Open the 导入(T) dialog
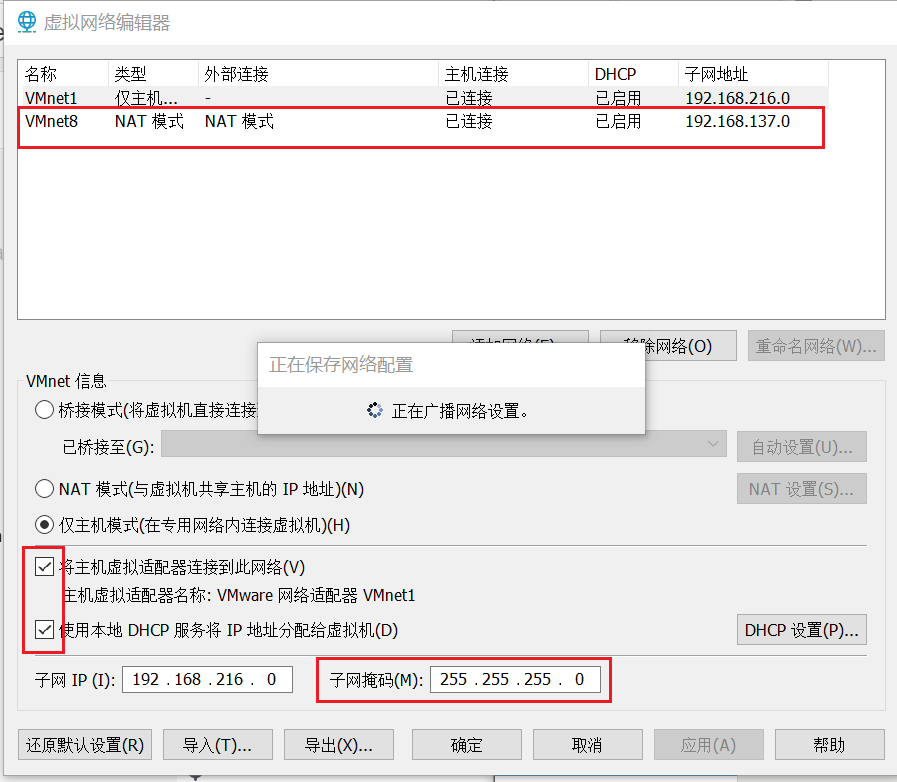This screenshot has height=782, width=897. click(218, 744)
